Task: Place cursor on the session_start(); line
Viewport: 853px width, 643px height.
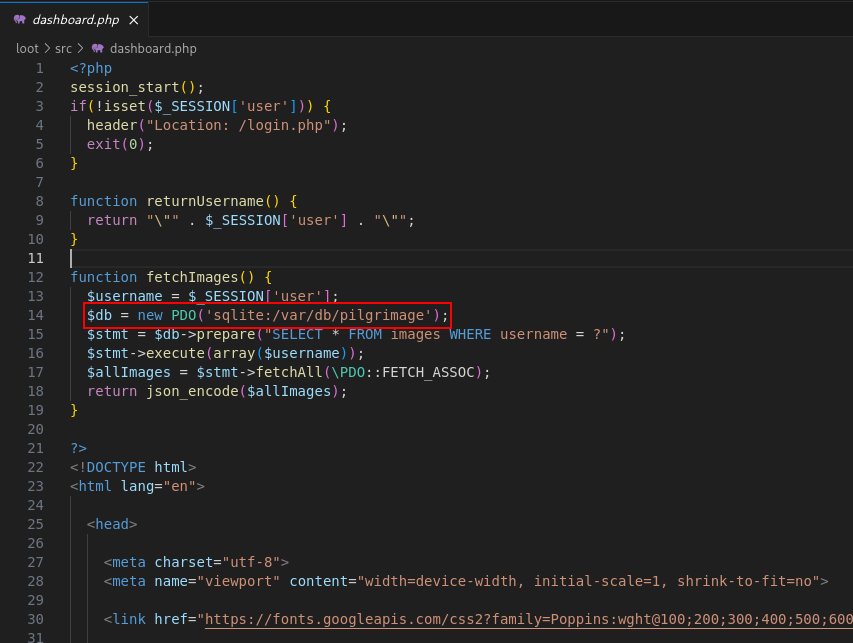Action: [x=137, y=87]
